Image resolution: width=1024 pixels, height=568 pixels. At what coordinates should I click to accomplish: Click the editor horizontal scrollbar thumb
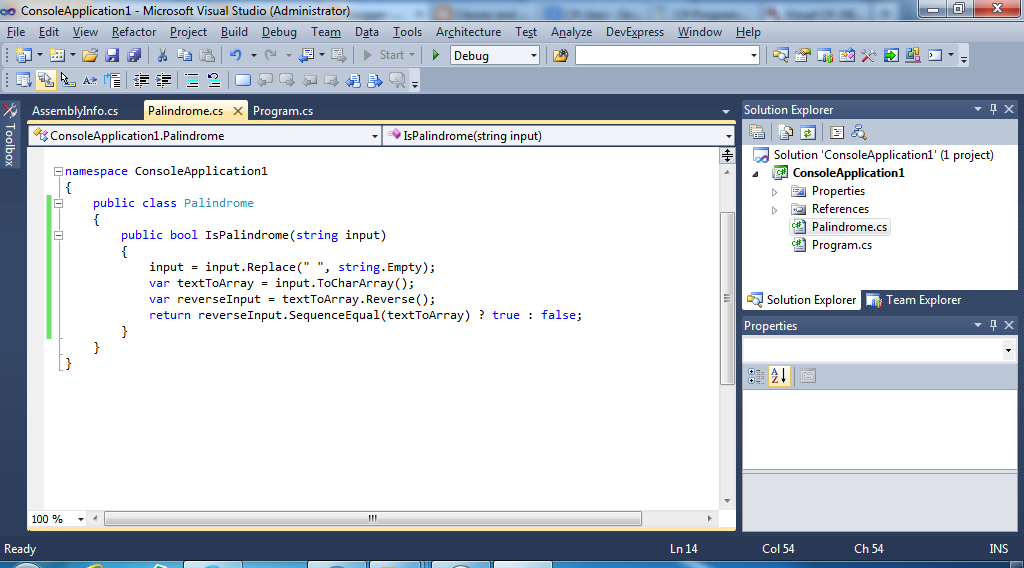pos(373,518)
